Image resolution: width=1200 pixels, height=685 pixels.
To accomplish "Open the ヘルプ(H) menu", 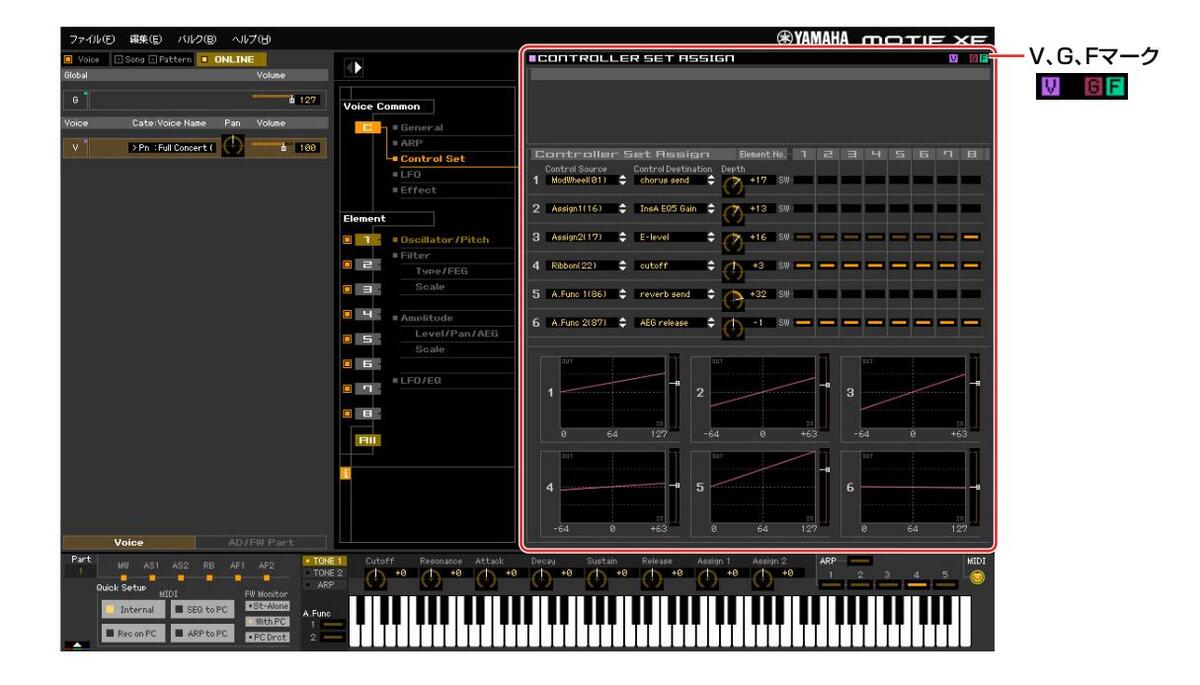I will point(251,39).
